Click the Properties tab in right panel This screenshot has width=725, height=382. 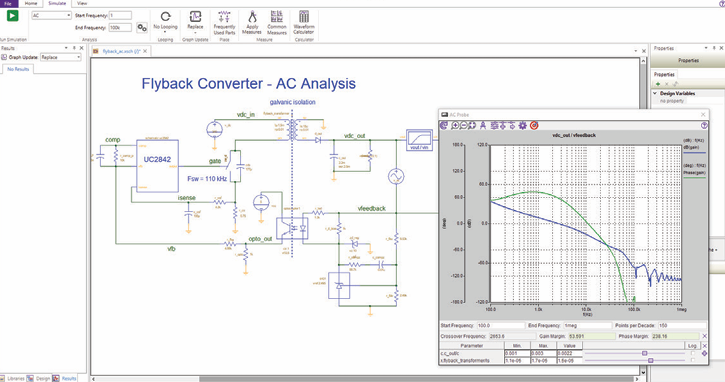point(664,74)
